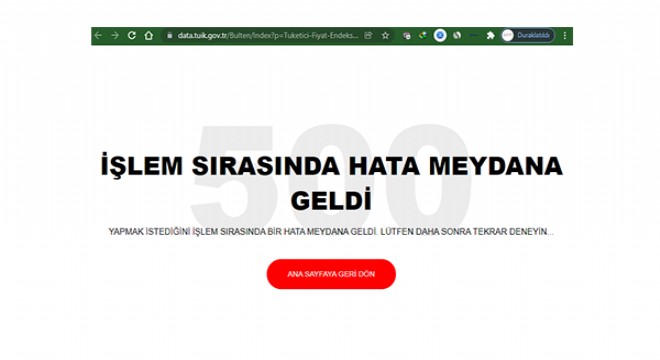The image size is (660, 360).
Task: Click the browser forward arrow
Action: click(115, 36)
